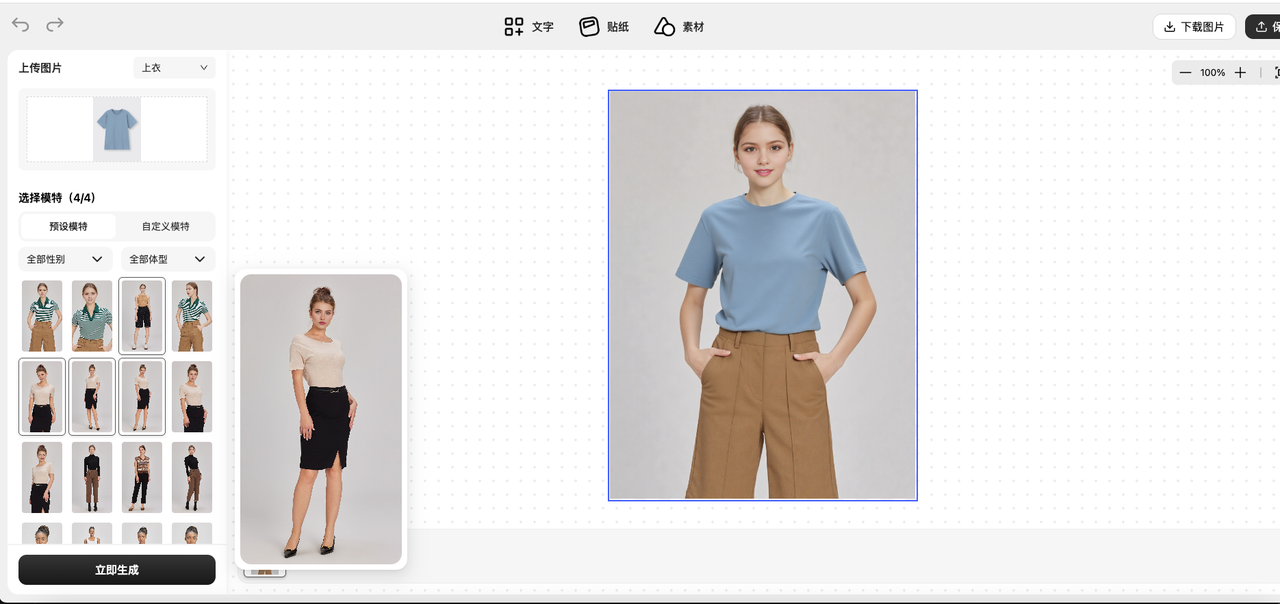Click the 立即生成 generate button

tap(117, 570)
